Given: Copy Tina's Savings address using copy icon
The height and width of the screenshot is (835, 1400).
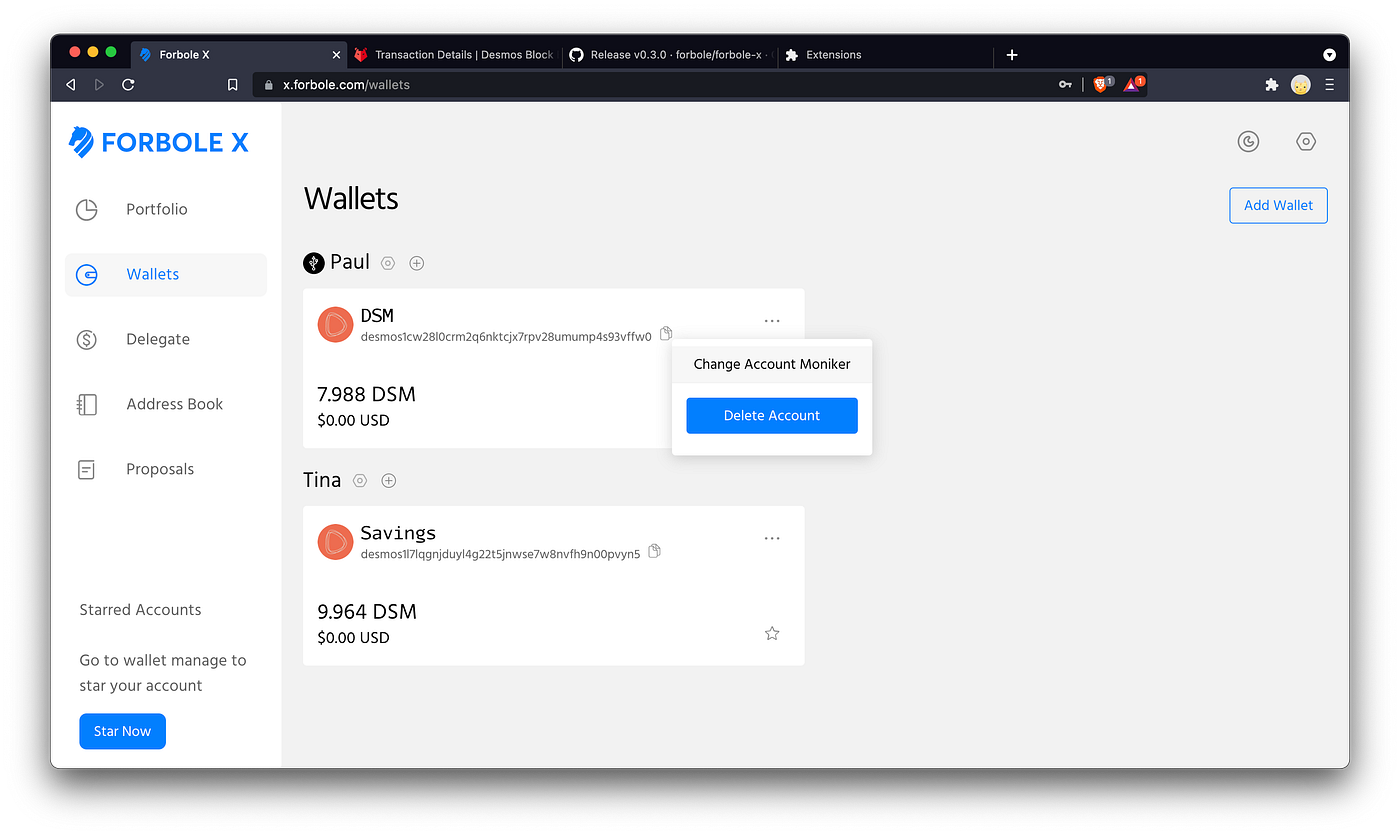Looking at the screenshot, I should coord(654,550).
